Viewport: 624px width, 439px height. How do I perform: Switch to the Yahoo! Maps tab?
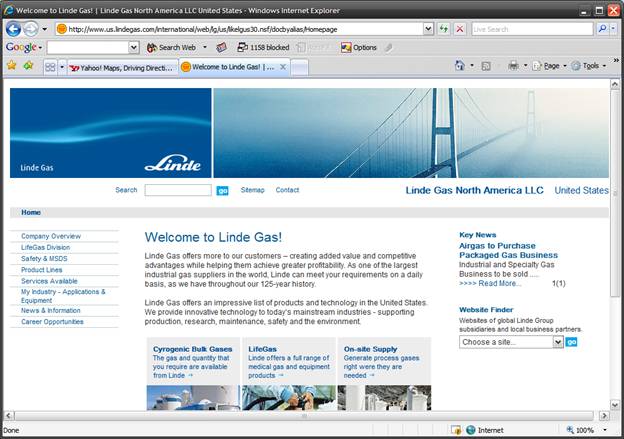click(x=123, y=68)
